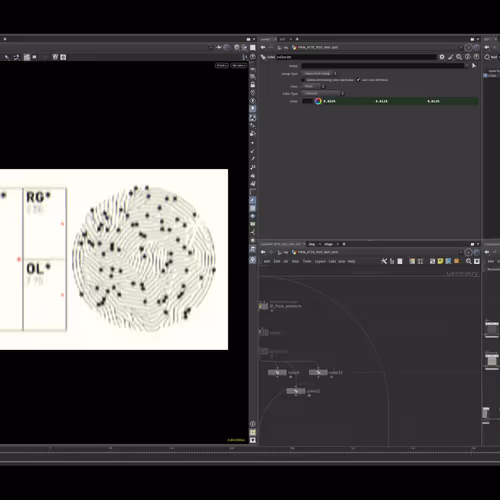This screenshot has width=500, height=500.
Task: Click the Group text input field
Action: [383, 66]
